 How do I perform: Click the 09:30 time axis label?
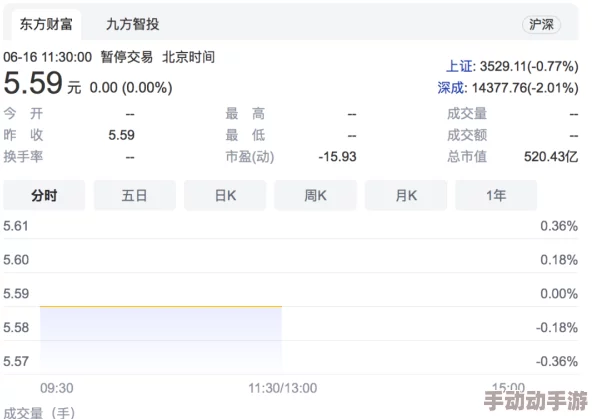(57, 388)
